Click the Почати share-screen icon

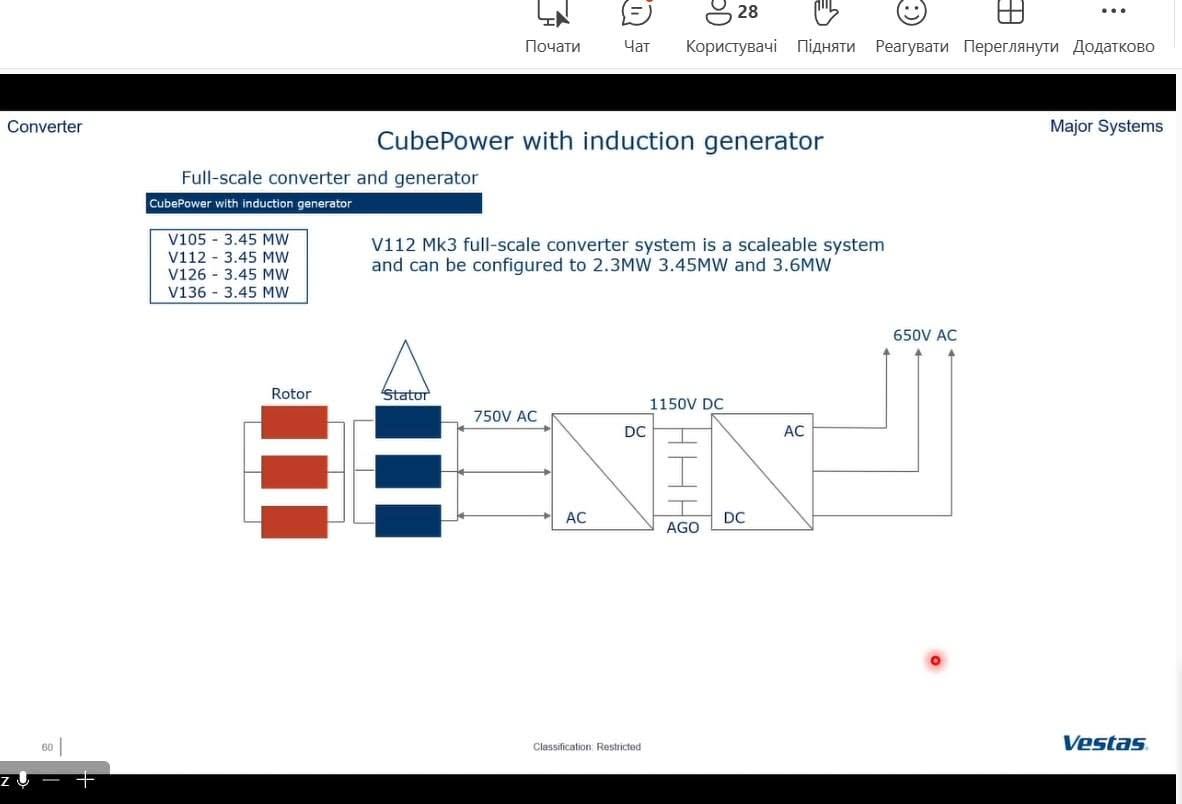point(553,13)
